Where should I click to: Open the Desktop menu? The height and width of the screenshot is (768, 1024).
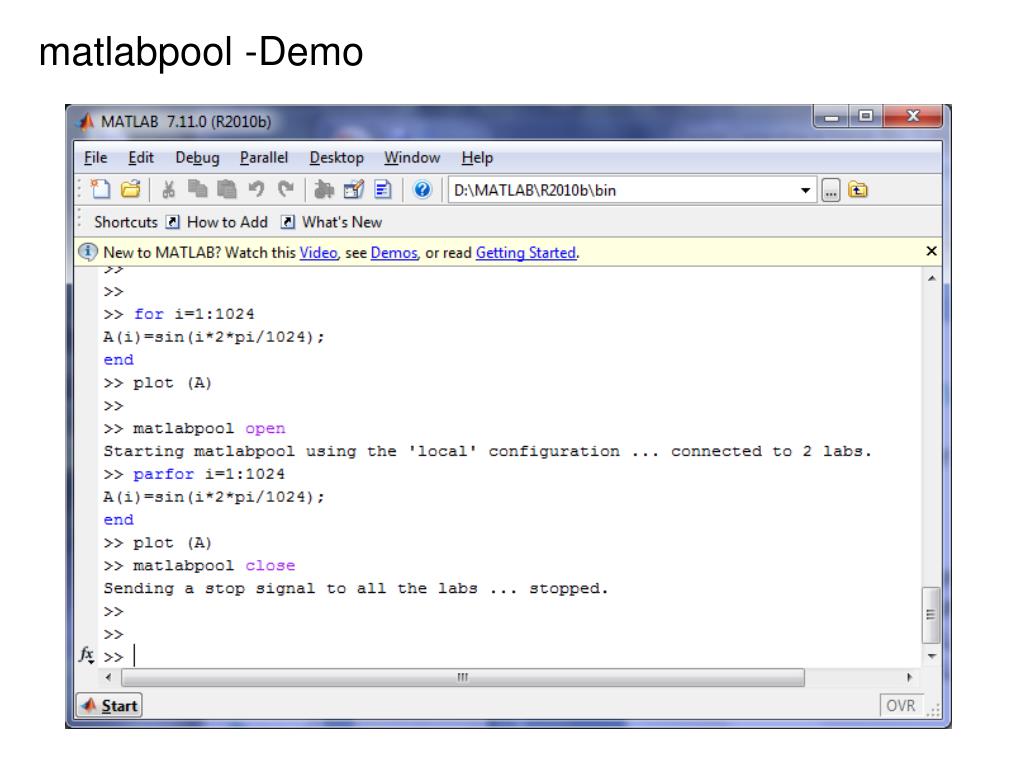(x=336, y=157)
